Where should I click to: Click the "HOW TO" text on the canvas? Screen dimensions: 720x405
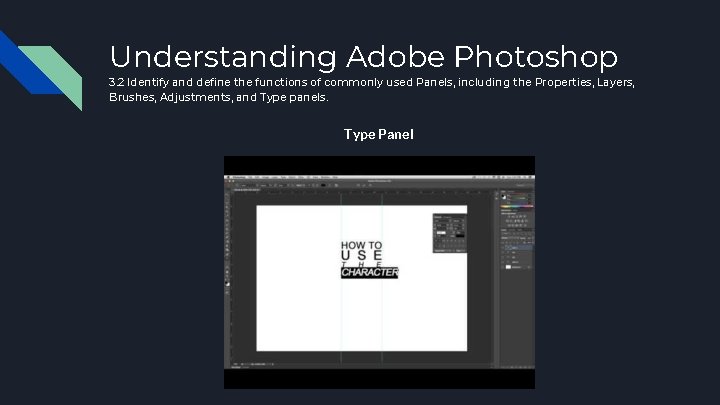(361, 245)
